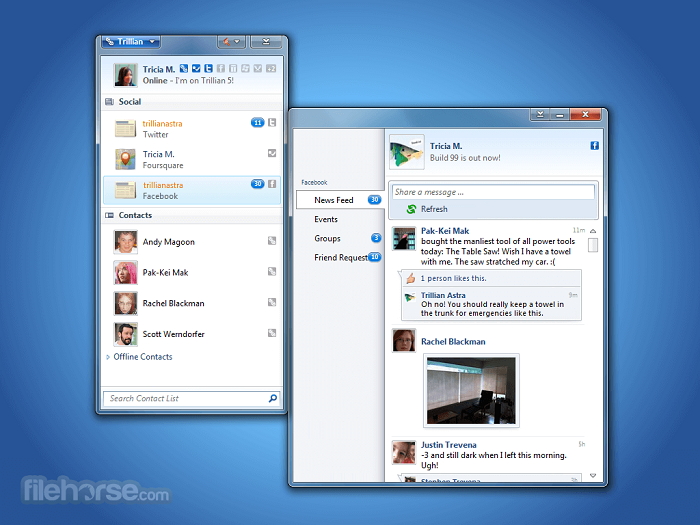
Task: Open the Events section
Action: (326, 219)
